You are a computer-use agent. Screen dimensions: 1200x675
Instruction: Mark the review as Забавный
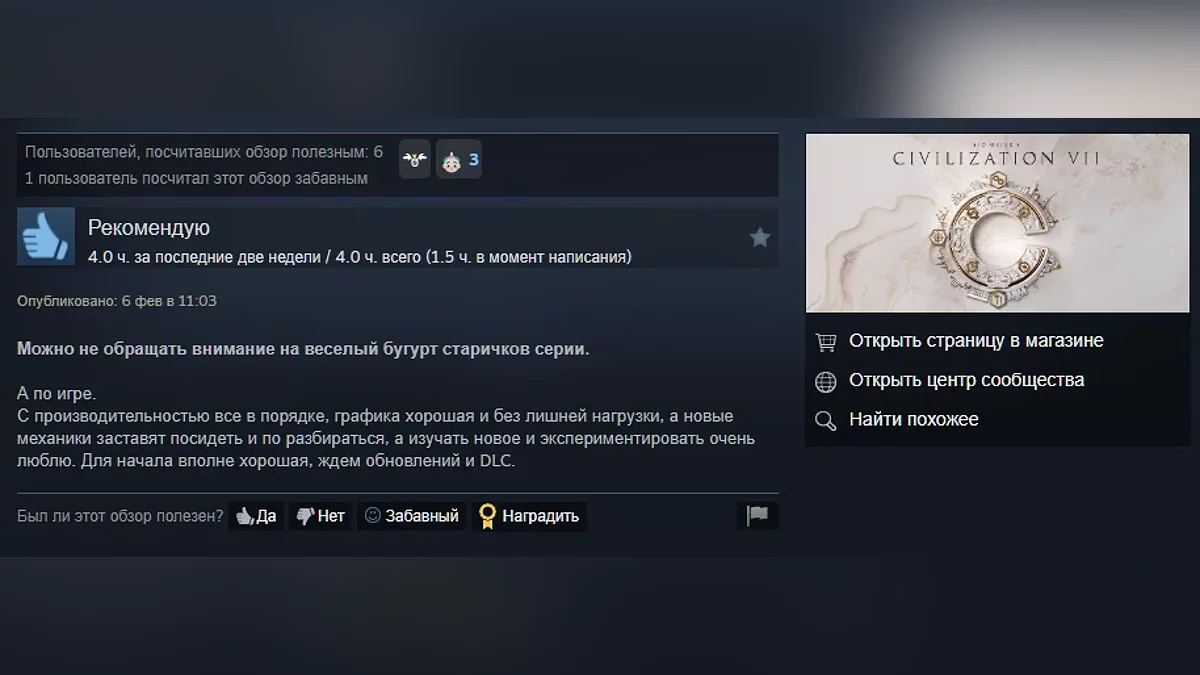[412, 516]
